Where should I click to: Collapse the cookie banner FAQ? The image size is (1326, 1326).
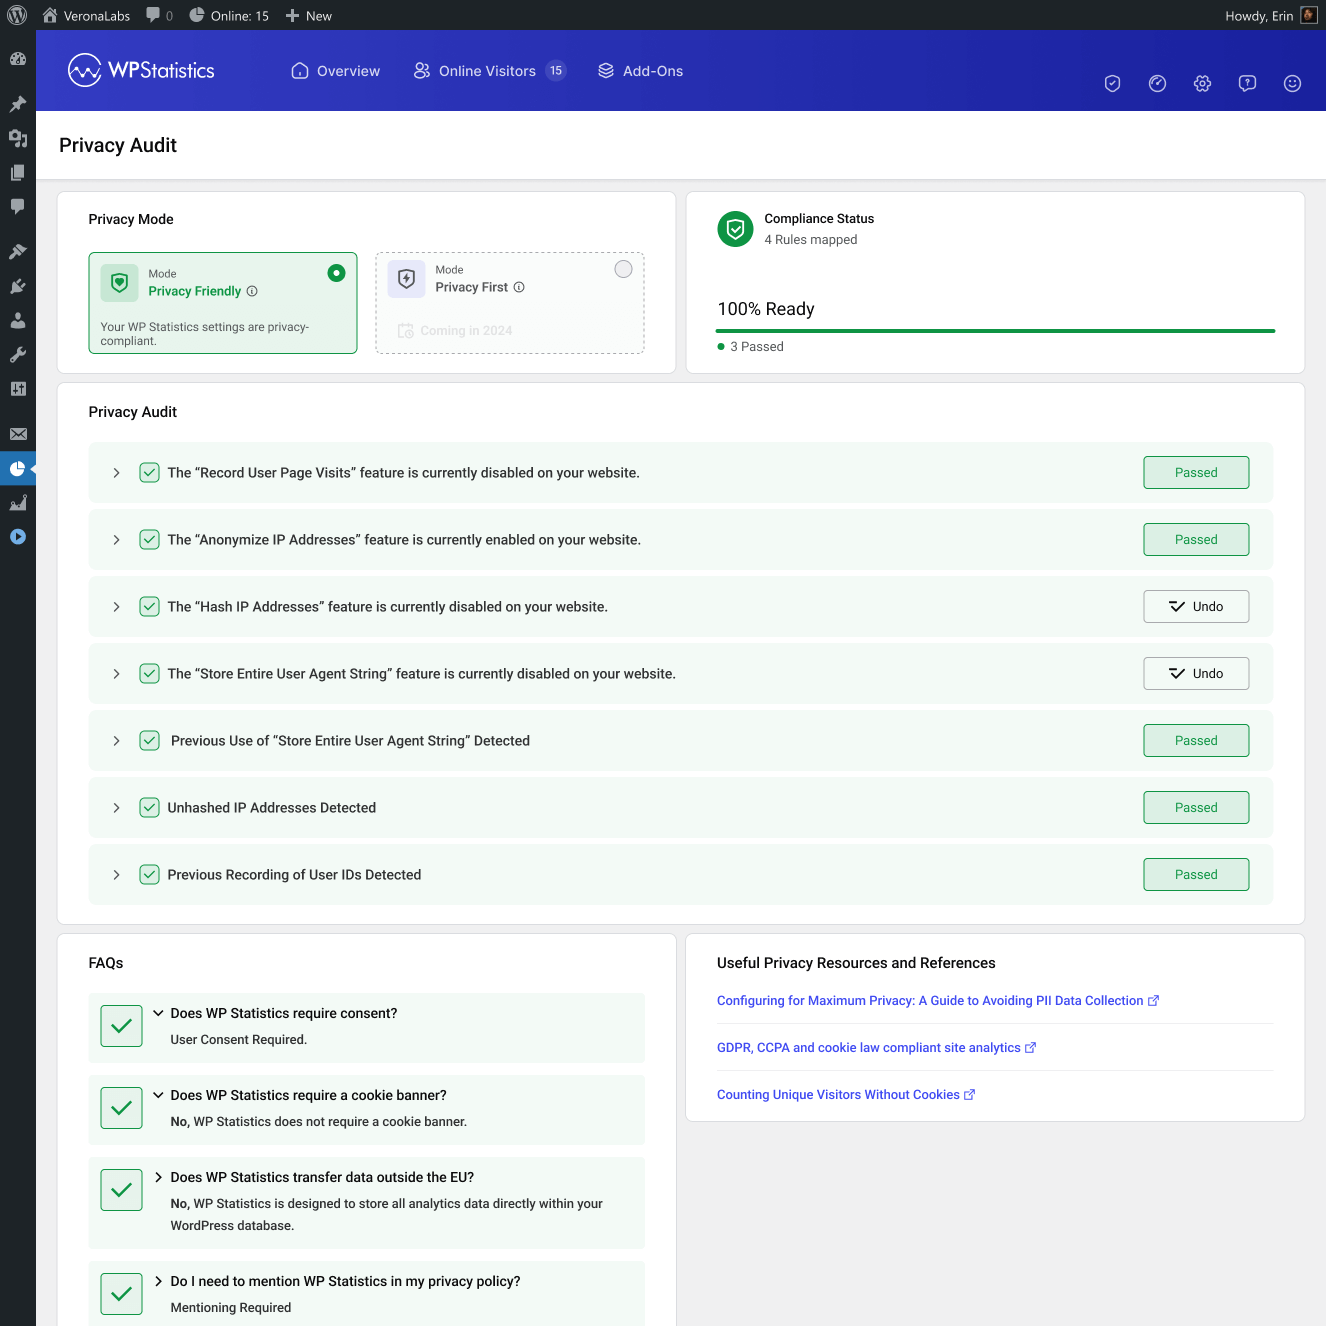coord(158,1095)
